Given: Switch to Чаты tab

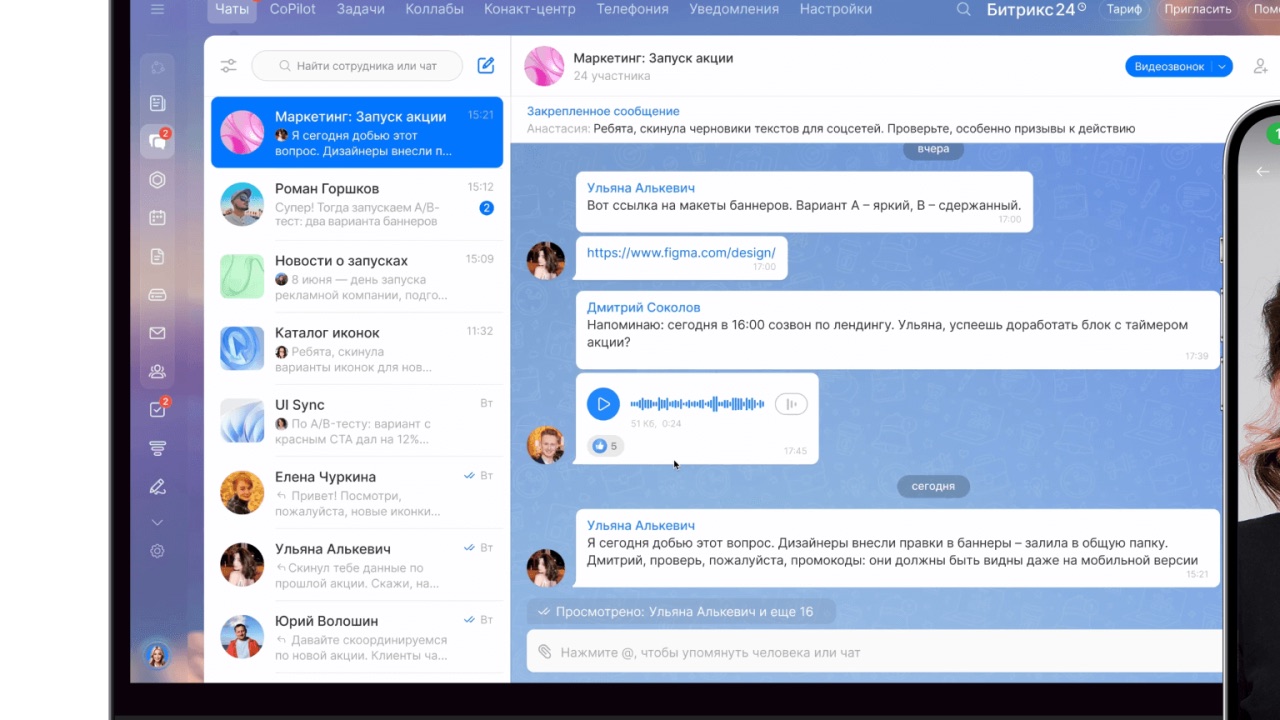Looking at the screenshot, I should (x=232, y=9).
